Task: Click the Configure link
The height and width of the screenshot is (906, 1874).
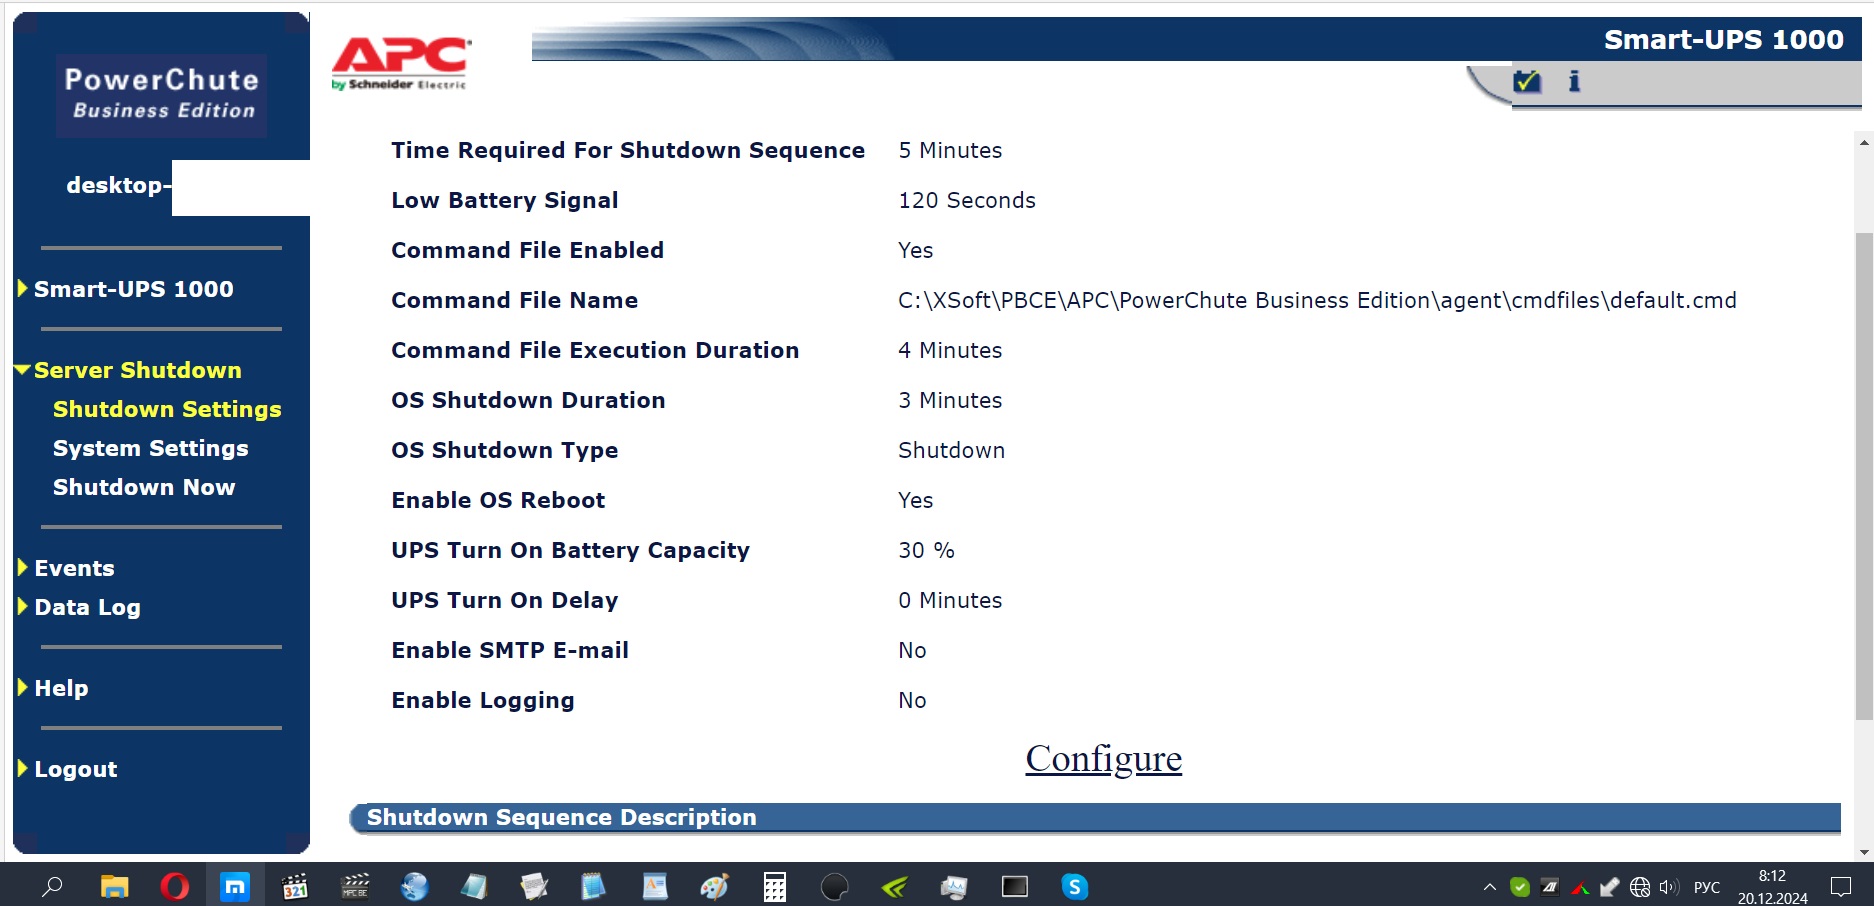Action: coord(1104,759)
